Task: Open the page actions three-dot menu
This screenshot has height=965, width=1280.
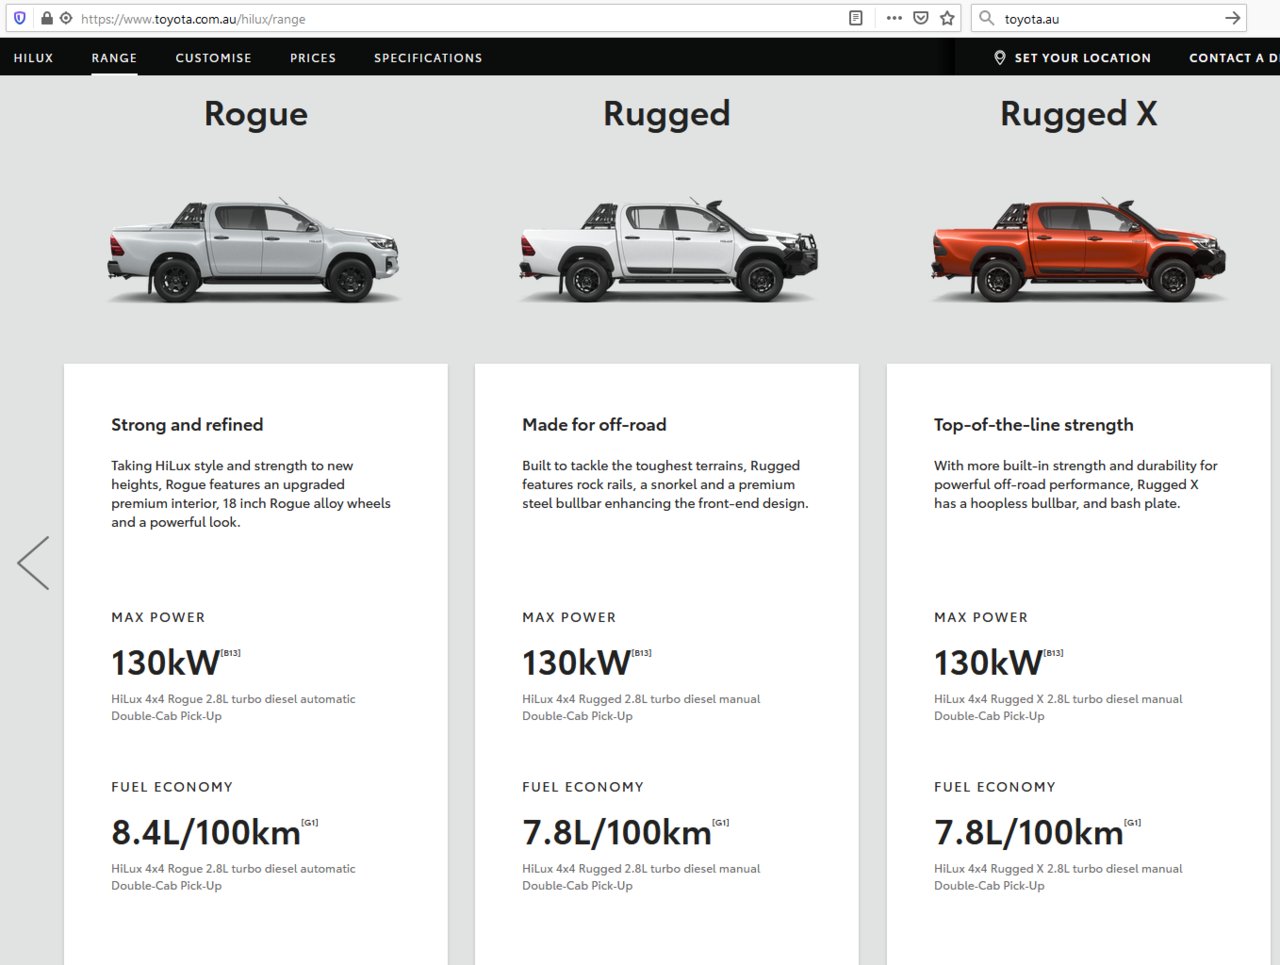Action: click(894, 18)
